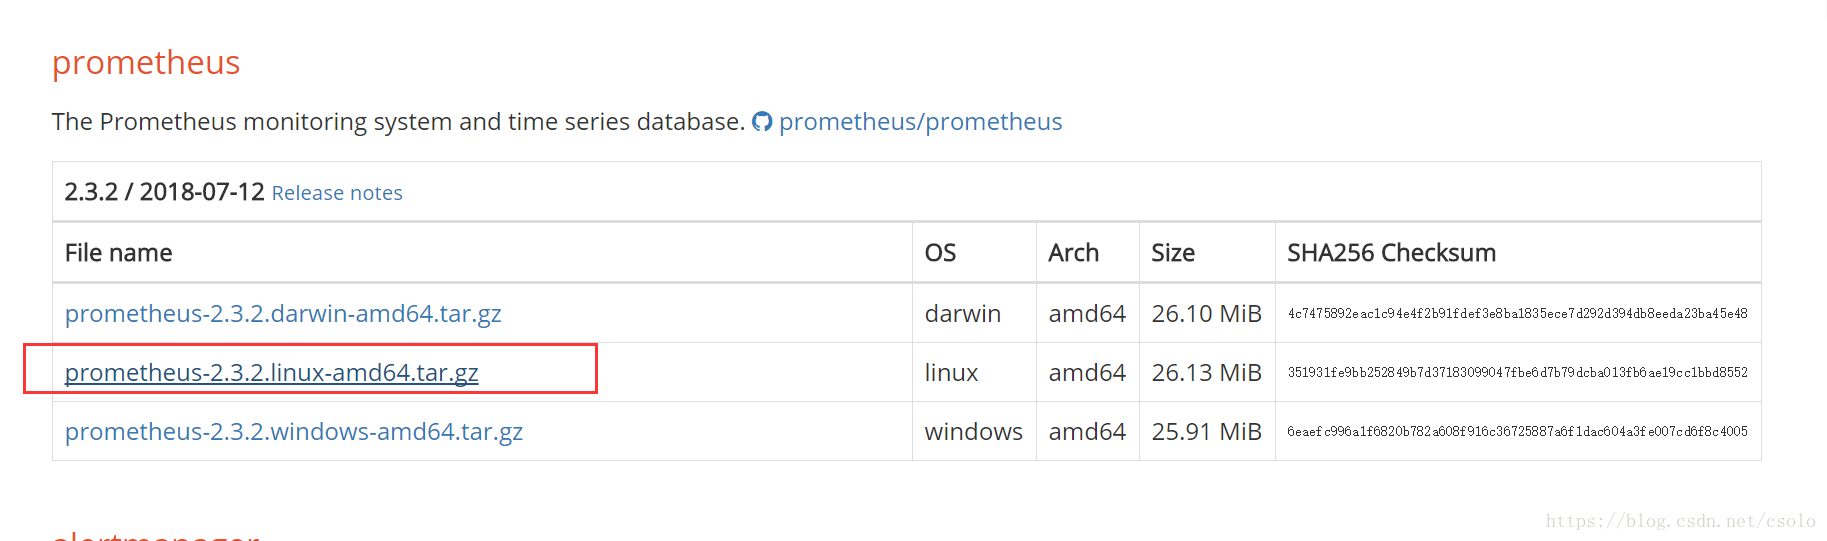Download prometheus-2.3.2.darwin-amd64.tar.gz
Screen dimensions: 1827x541
(283, 313)
